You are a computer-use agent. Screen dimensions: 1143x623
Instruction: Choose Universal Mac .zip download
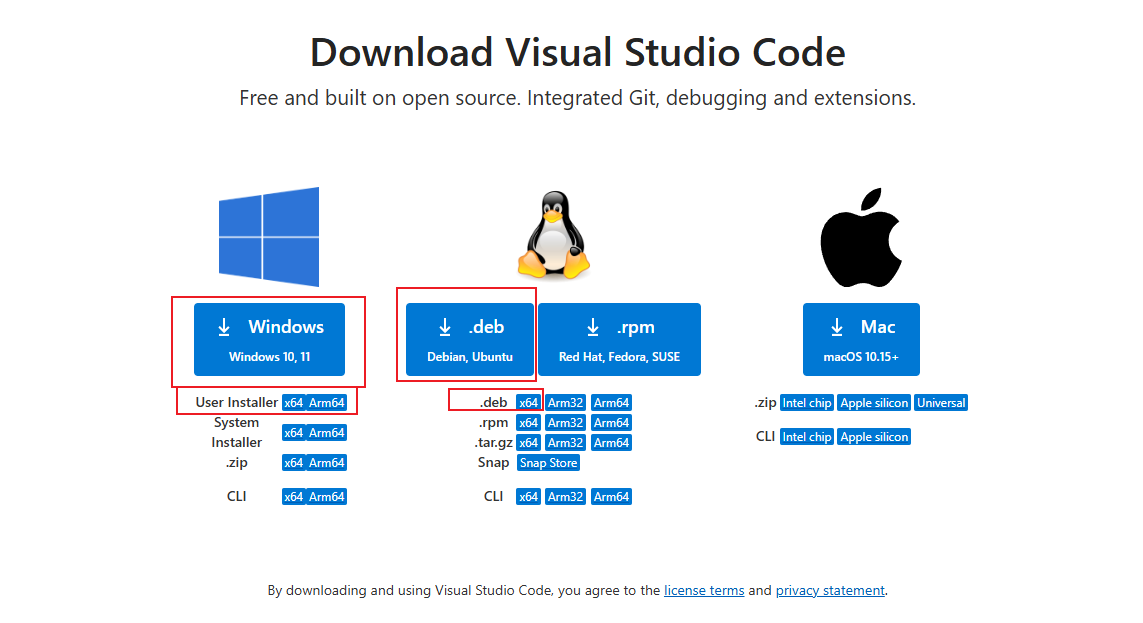(x=941, y=403)
